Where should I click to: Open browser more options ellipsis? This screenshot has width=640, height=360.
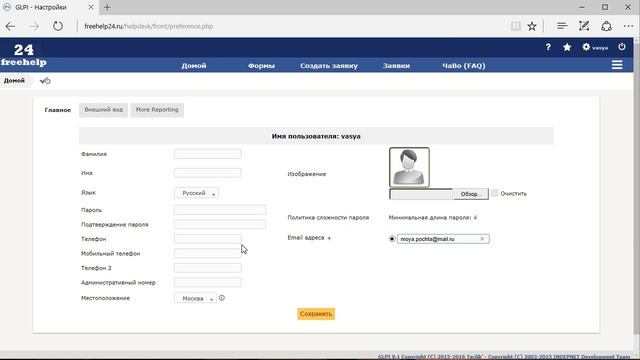628,26
